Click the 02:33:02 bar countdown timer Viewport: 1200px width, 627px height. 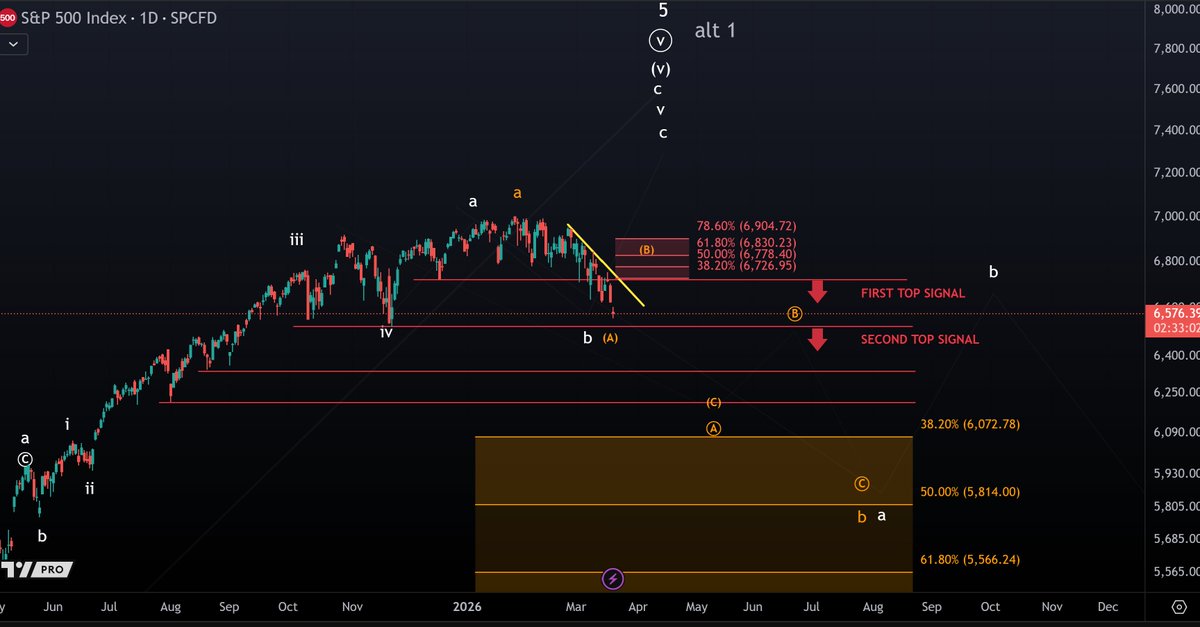point(1176,327)
